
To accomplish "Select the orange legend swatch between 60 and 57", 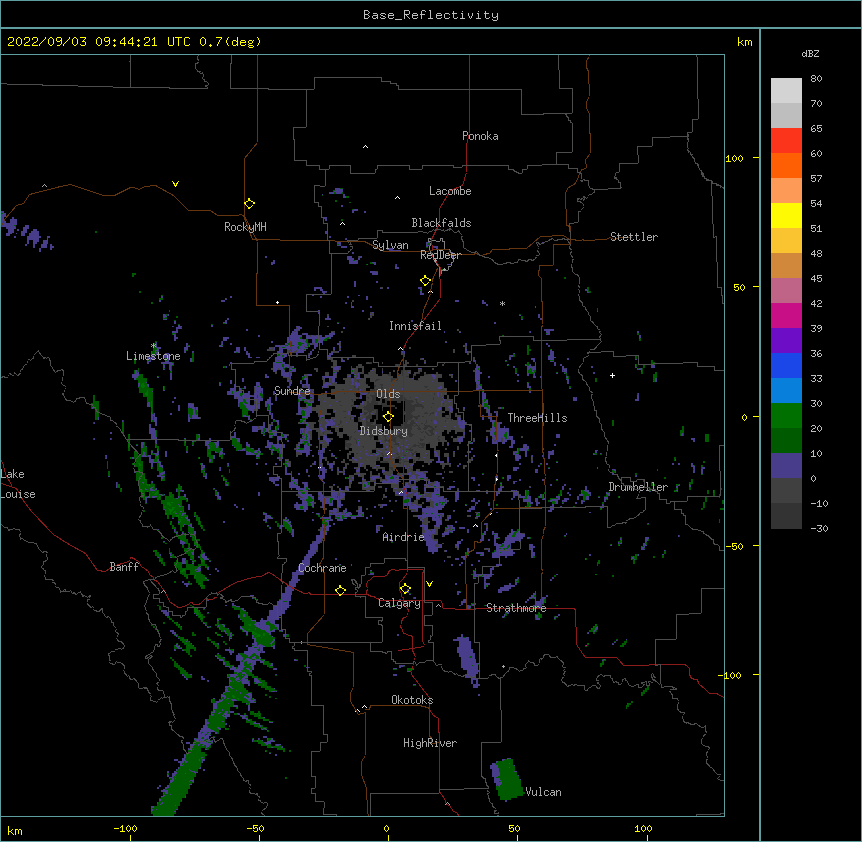I will [x=786, y=166].
